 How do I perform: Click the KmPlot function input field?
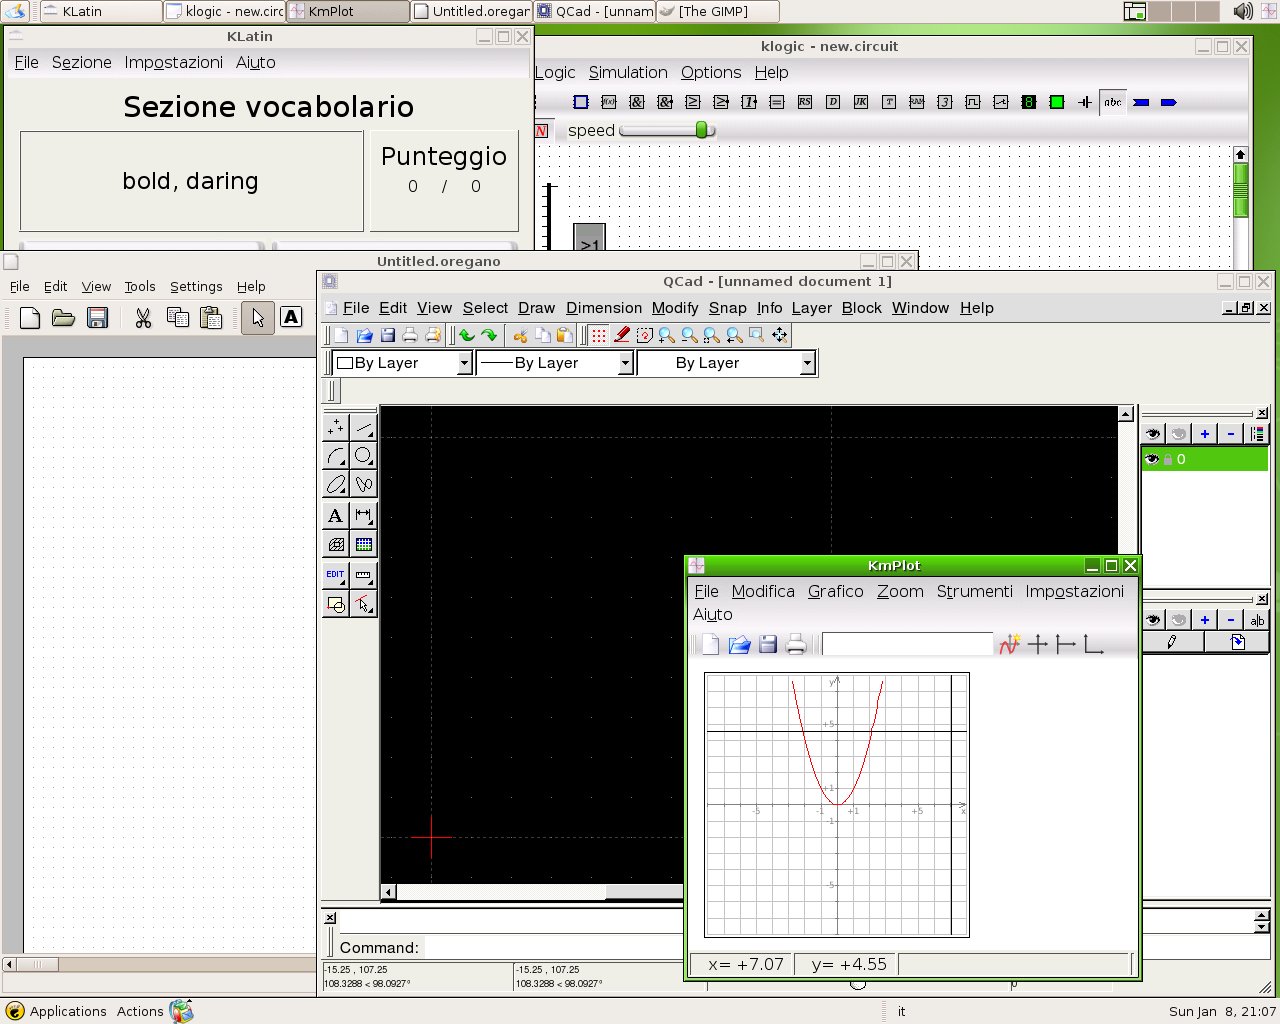[907, 645]
